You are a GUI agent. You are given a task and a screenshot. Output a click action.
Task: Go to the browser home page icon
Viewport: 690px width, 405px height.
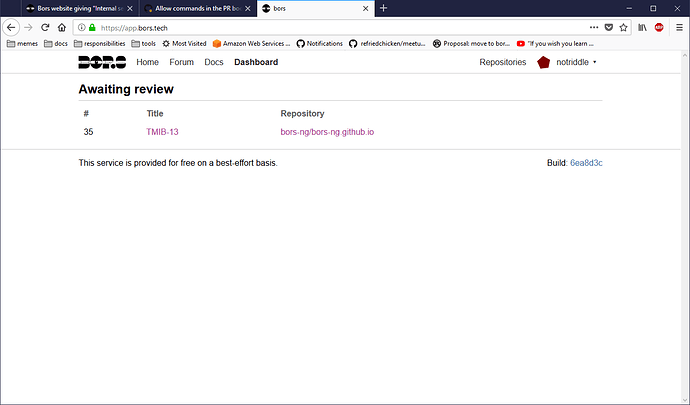[x=62, y=27]
